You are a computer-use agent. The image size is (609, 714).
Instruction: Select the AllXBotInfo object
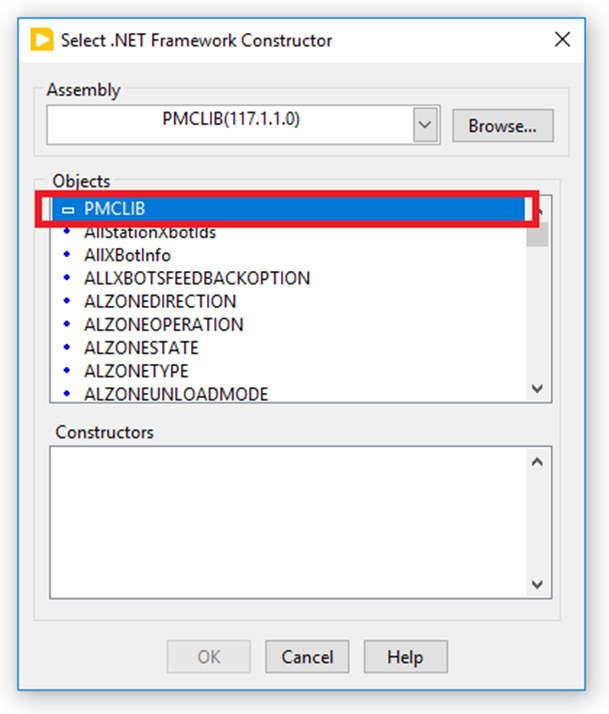[x=127, y=255]
